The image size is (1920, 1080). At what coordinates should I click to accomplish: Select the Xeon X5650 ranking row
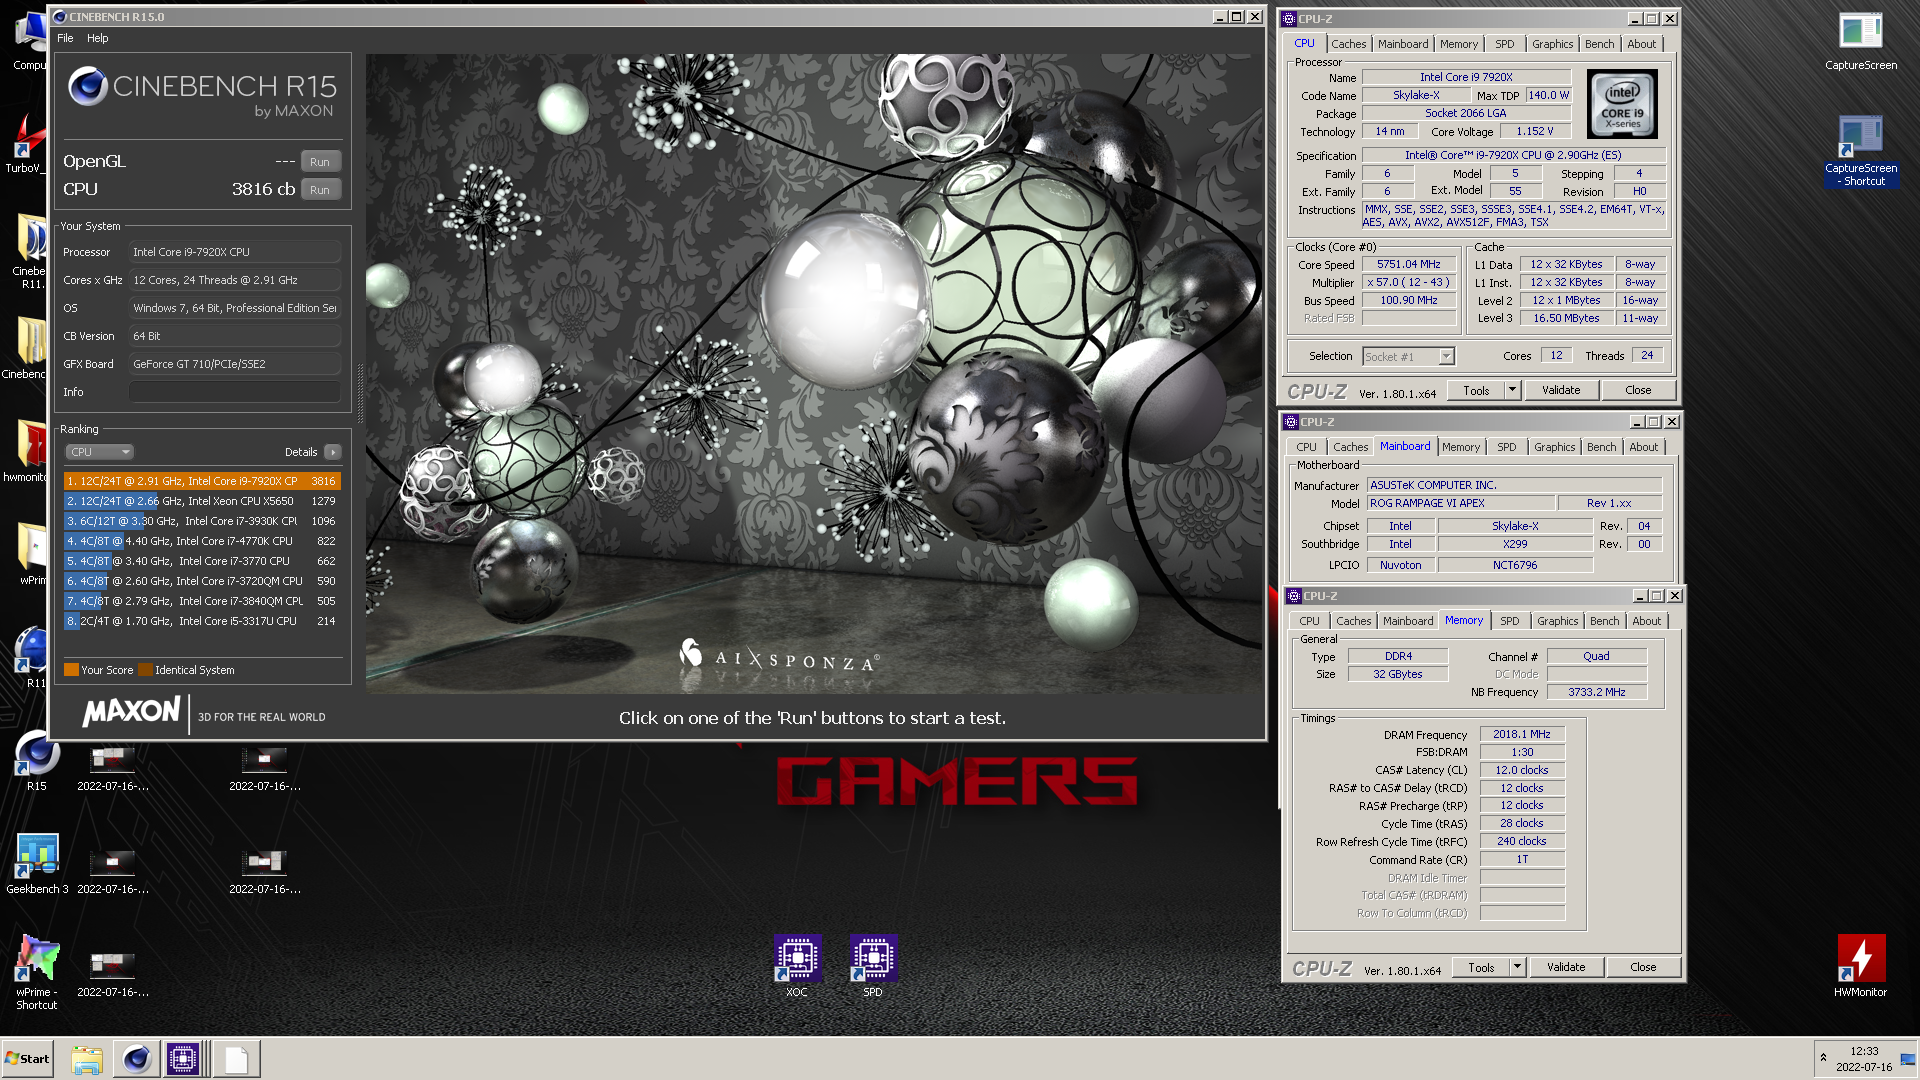click(x=202, y=501)
